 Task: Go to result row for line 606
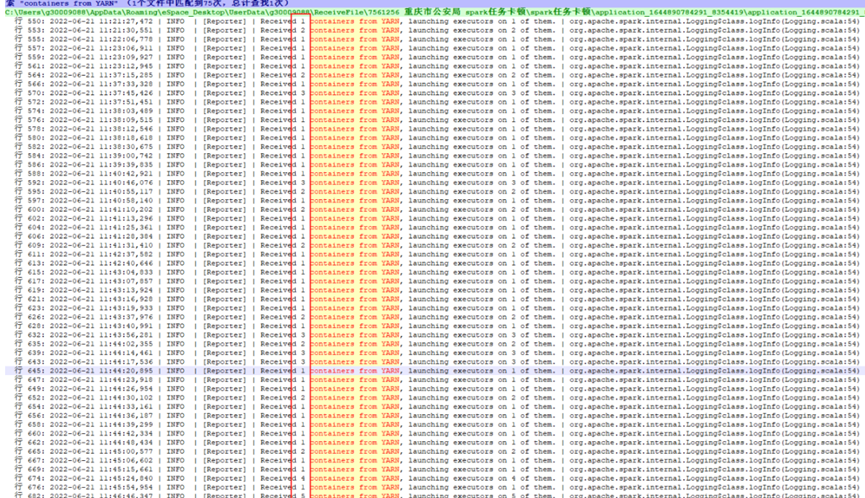click(x=435, y=236)
